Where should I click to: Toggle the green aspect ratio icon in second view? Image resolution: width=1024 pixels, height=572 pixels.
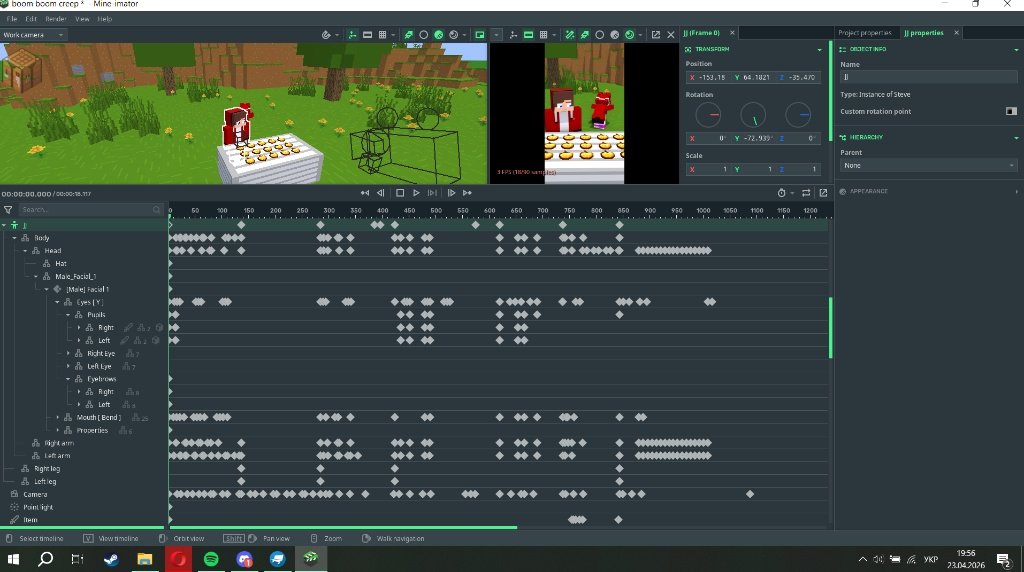pos(528,35)
